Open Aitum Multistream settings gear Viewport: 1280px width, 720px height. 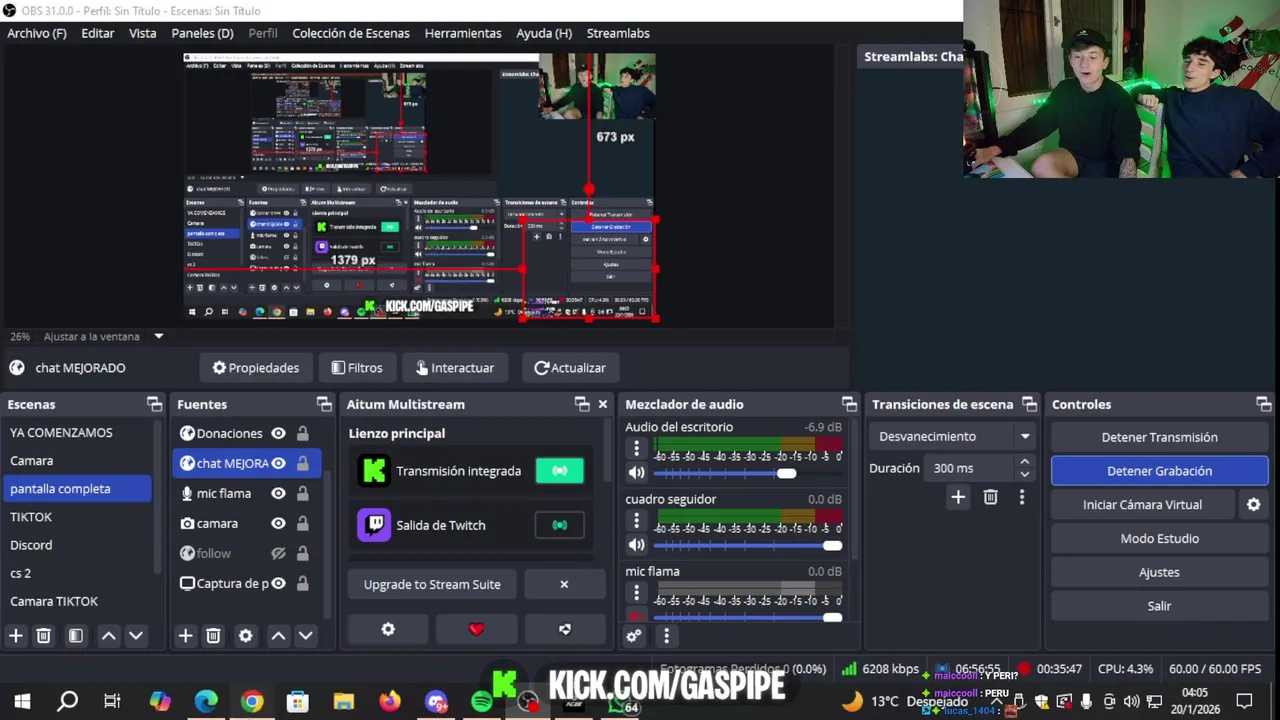point(388,629)
